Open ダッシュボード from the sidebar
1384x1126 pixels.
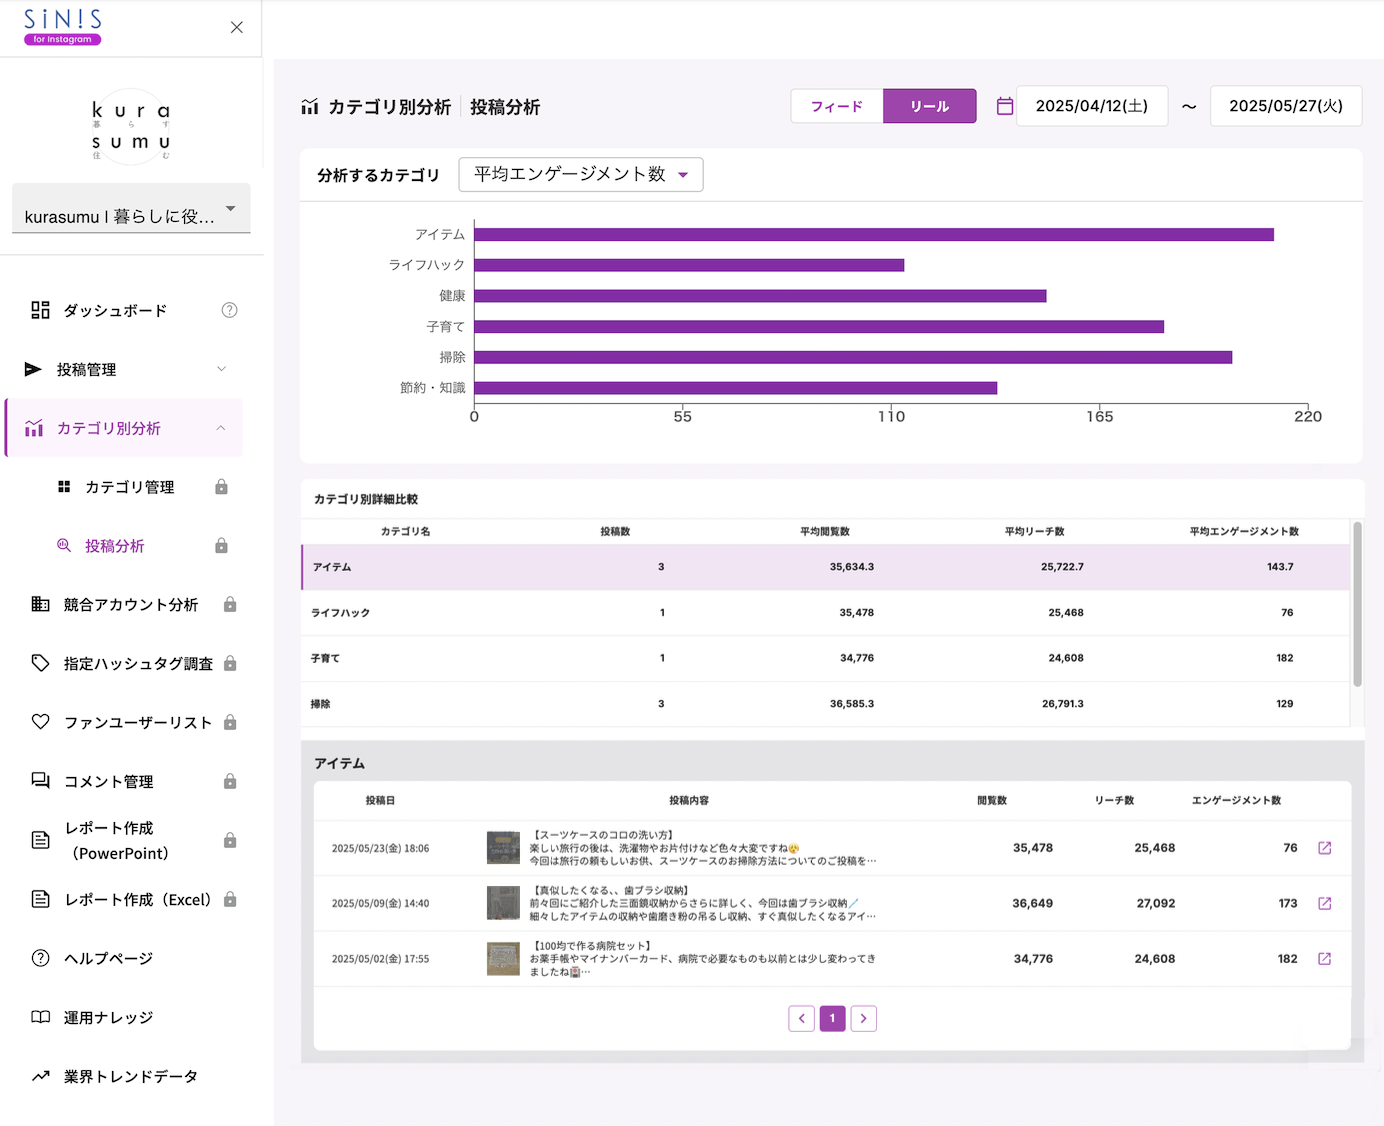(115, 310)
